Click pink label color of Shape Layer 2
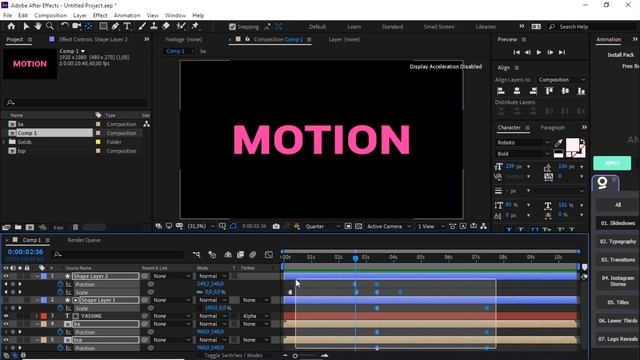Screen dimensions: 640x360 tap(44, 276)
